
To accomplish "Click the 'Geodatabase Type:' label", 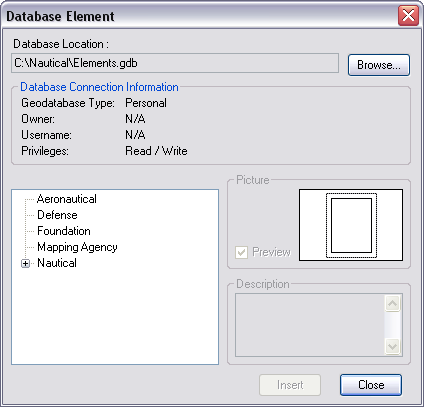I will pyautogui.click(x=68, y=103).
